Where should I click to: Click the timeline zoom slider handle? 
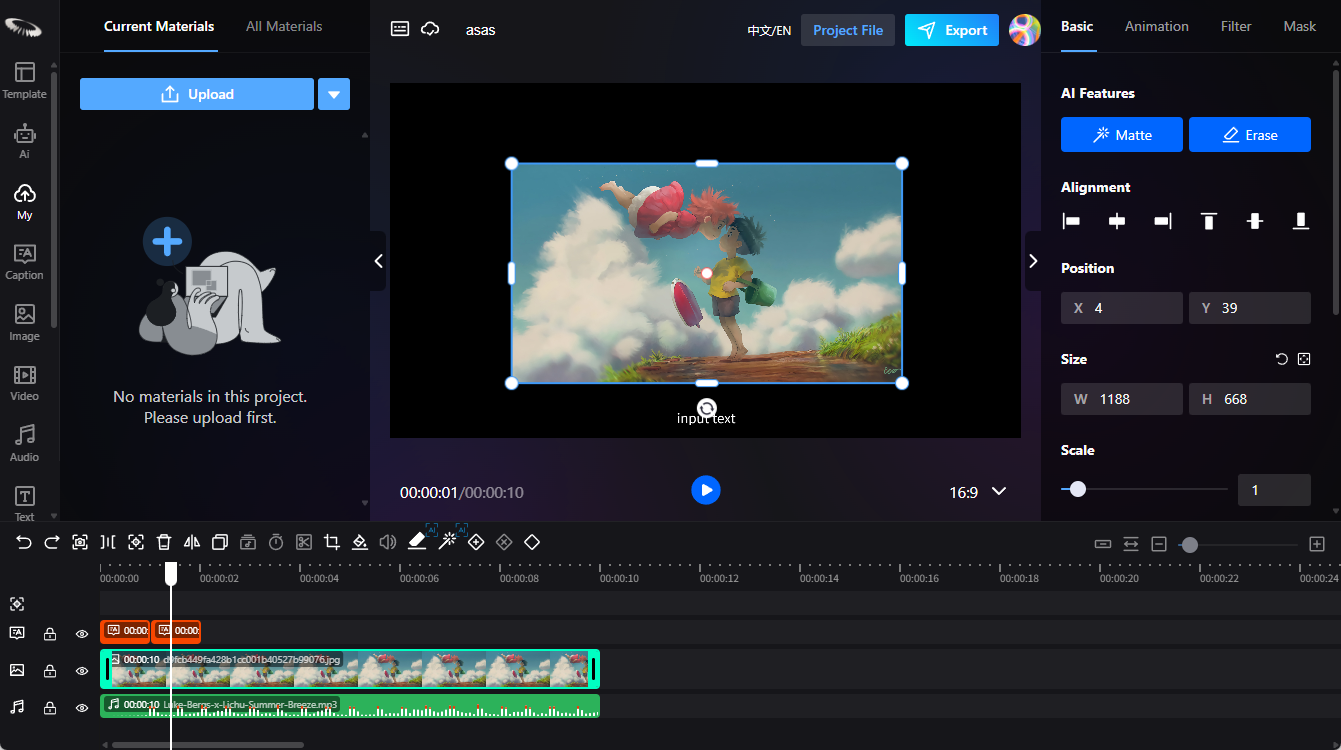pyautogui.click(x=1189, y=544)
